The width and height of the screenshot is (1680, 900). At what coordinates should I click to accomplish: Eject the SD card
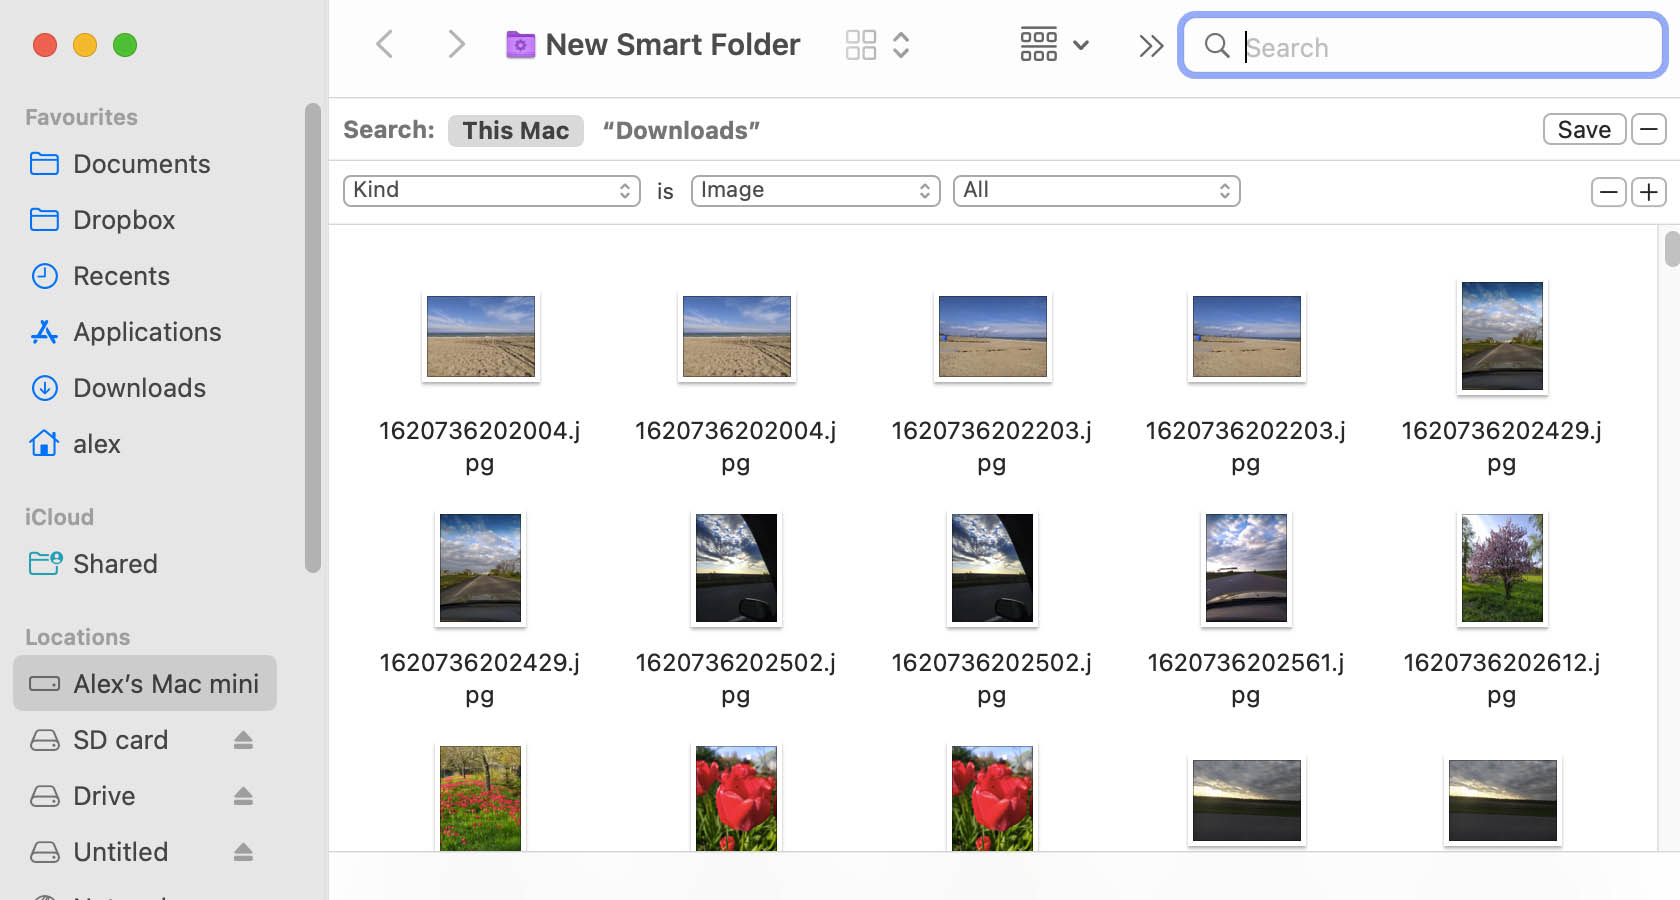tap(243, 740)
